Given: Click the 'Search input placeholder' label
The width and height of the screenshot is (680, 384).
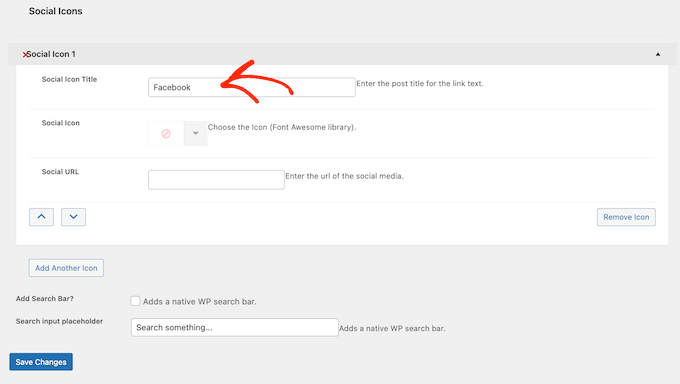Looking at the screenshot, I should pyautogui.click(x=59, y=321).
